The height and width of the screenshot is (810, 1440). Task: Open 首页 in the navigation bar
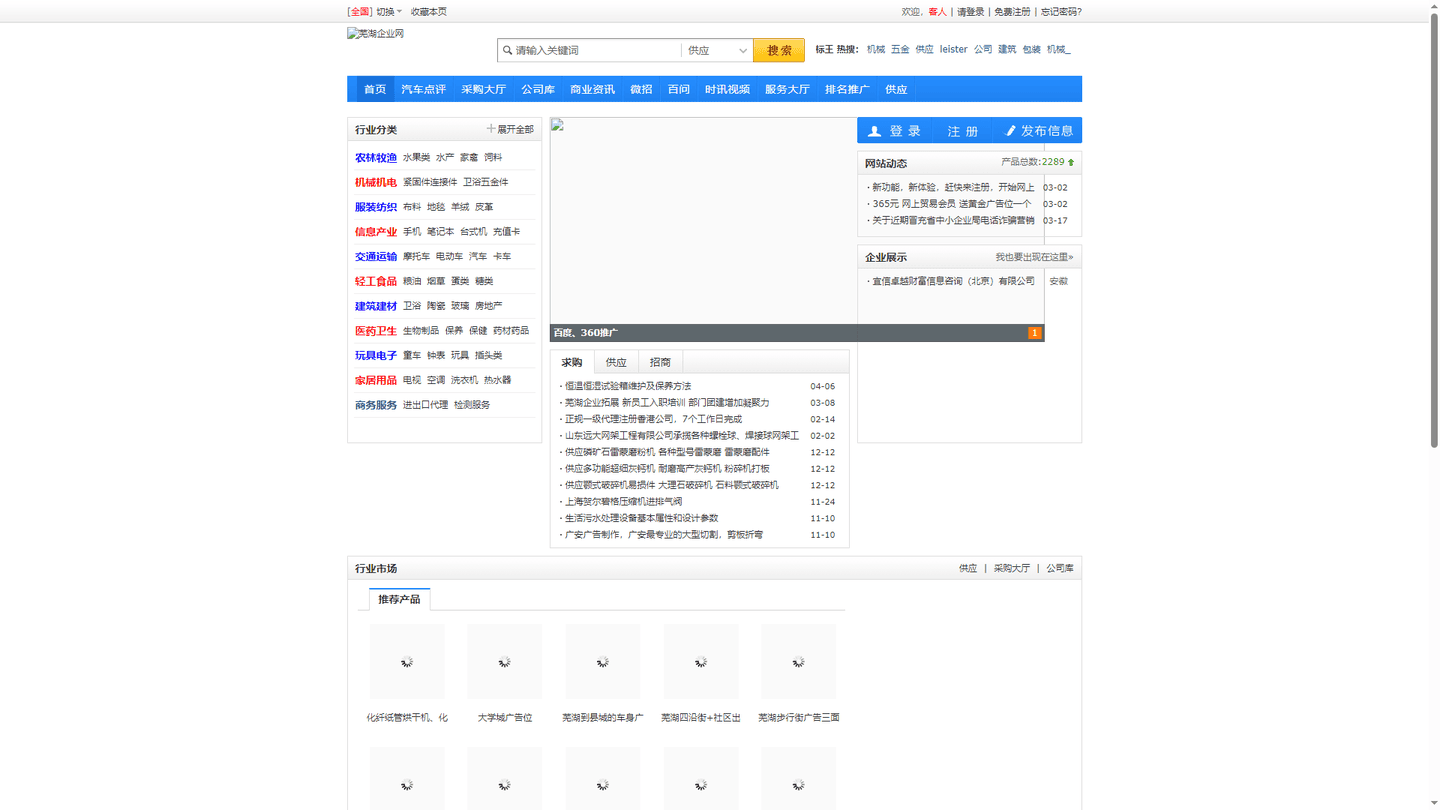[x=375, y=89]
